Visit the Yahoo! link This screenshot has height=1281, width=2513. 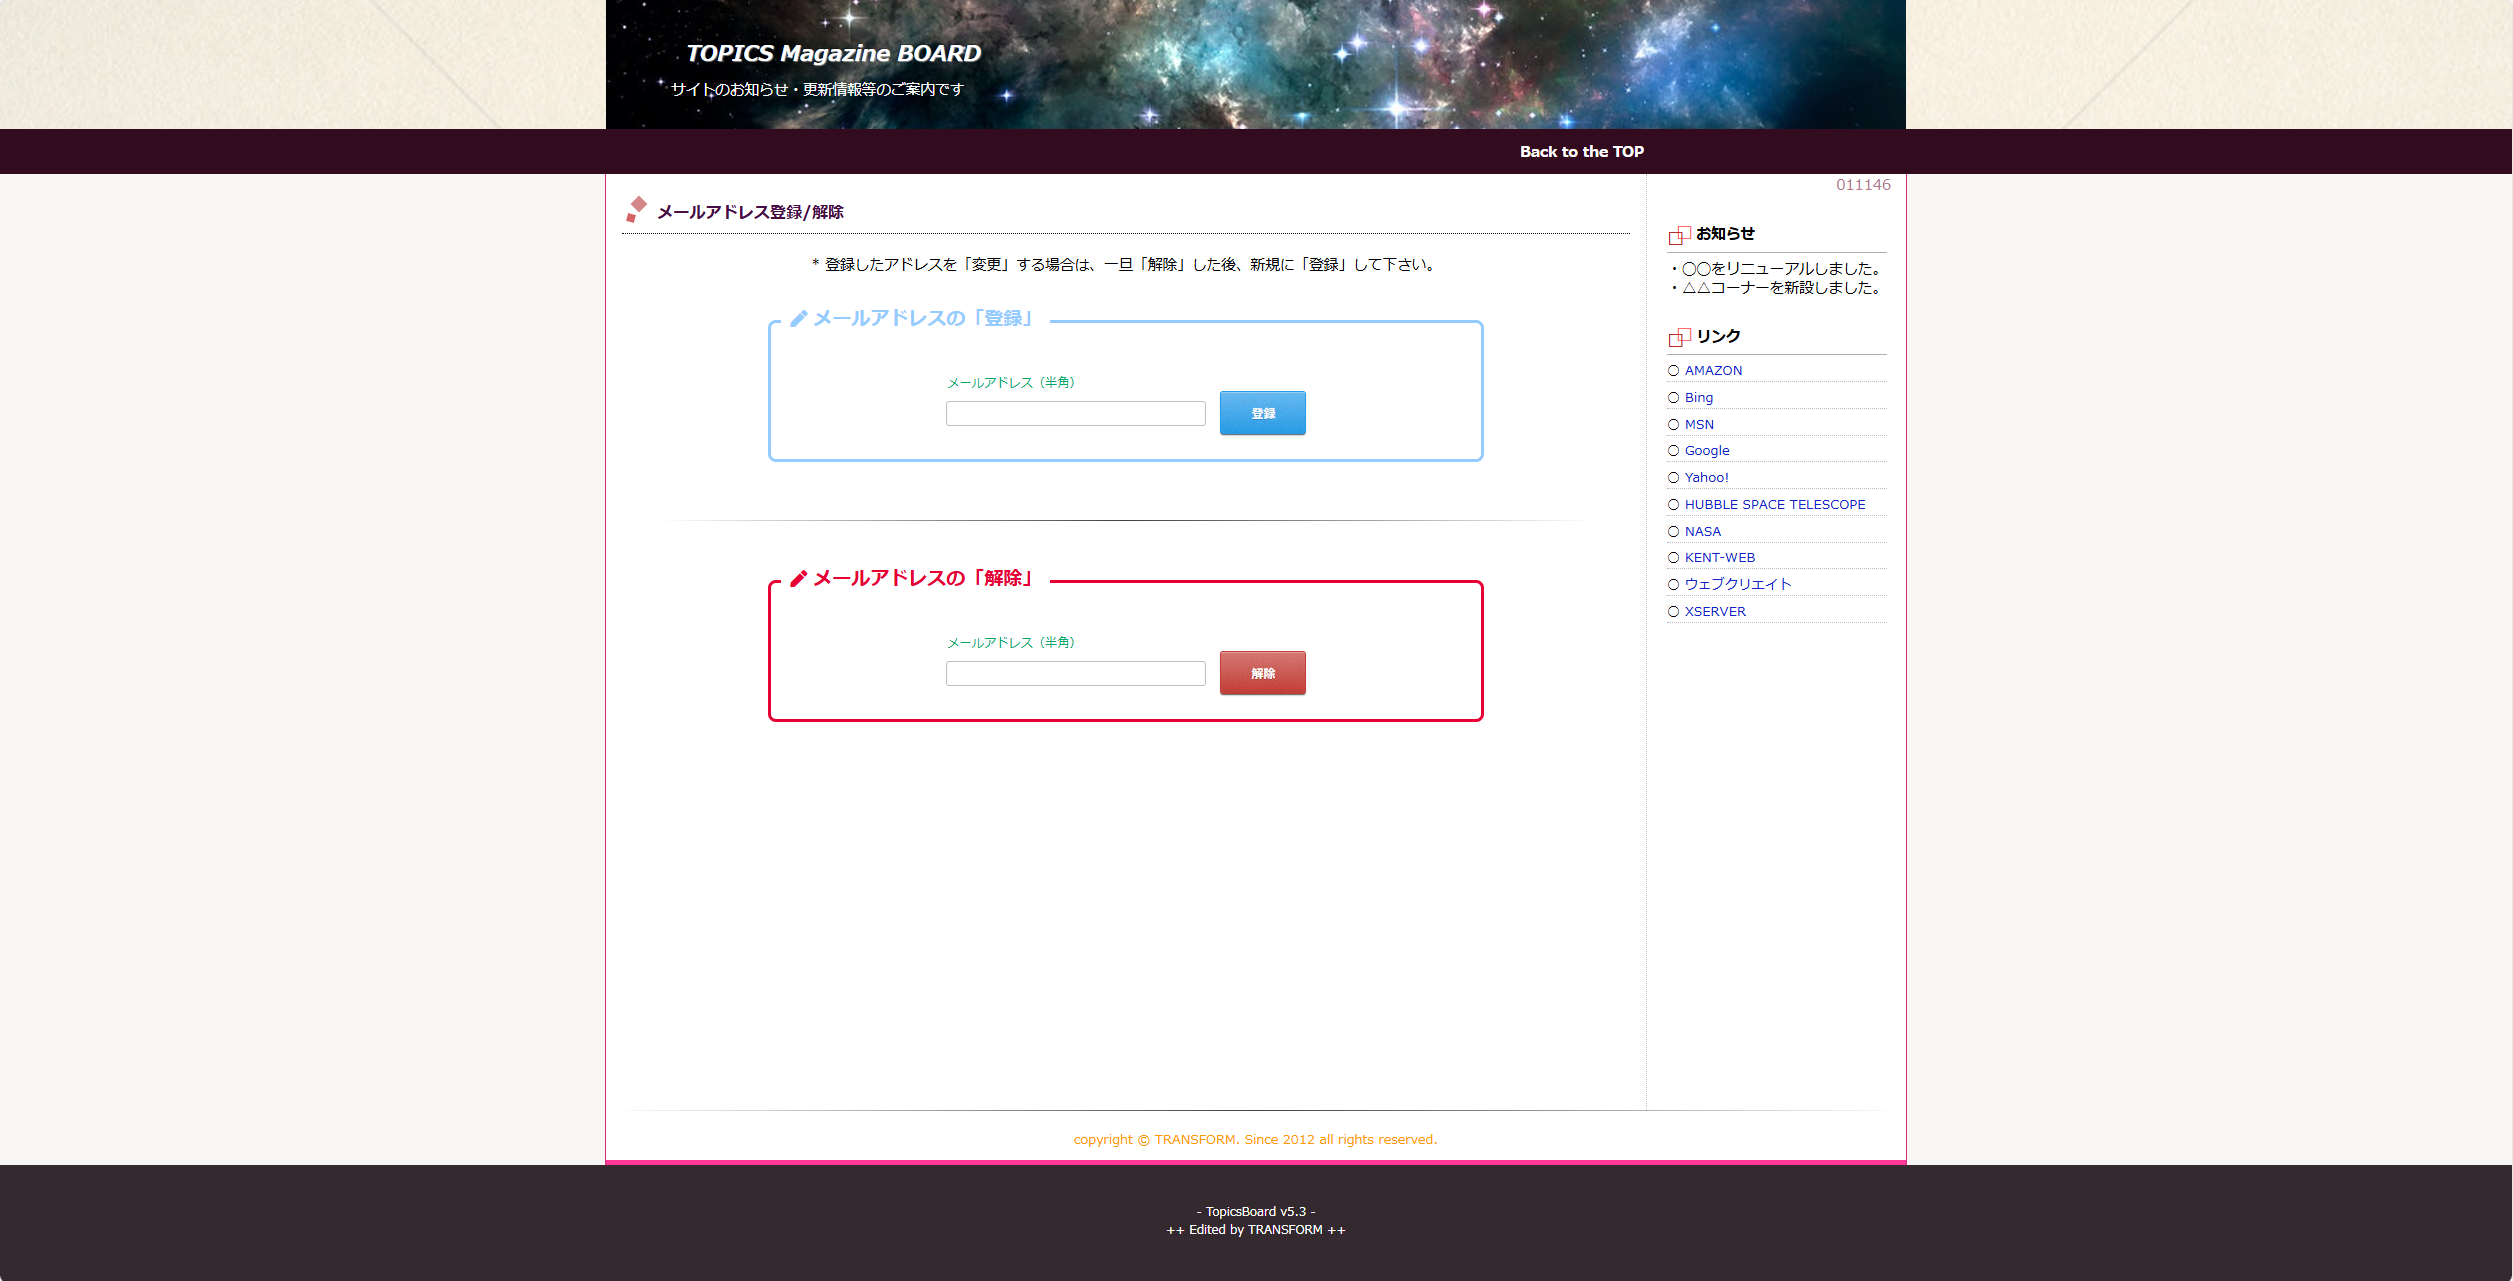coord(1706,478)
